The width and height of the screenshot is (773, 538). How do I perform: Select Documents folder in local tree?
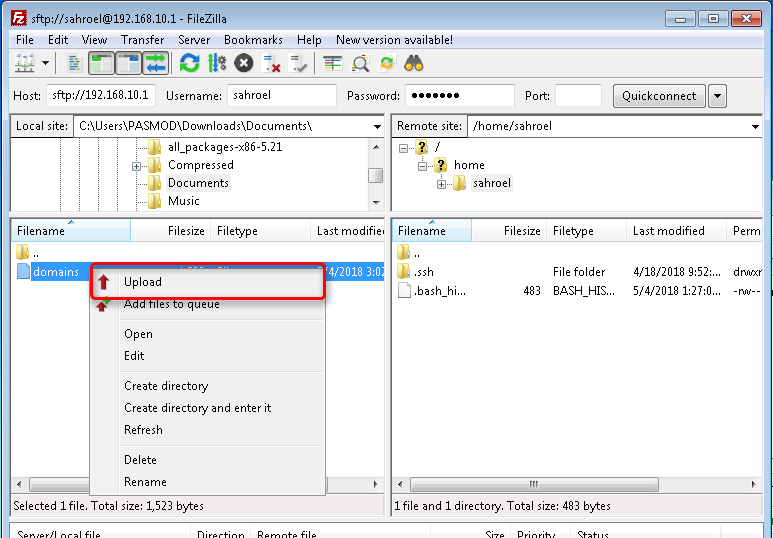[198, 183]
